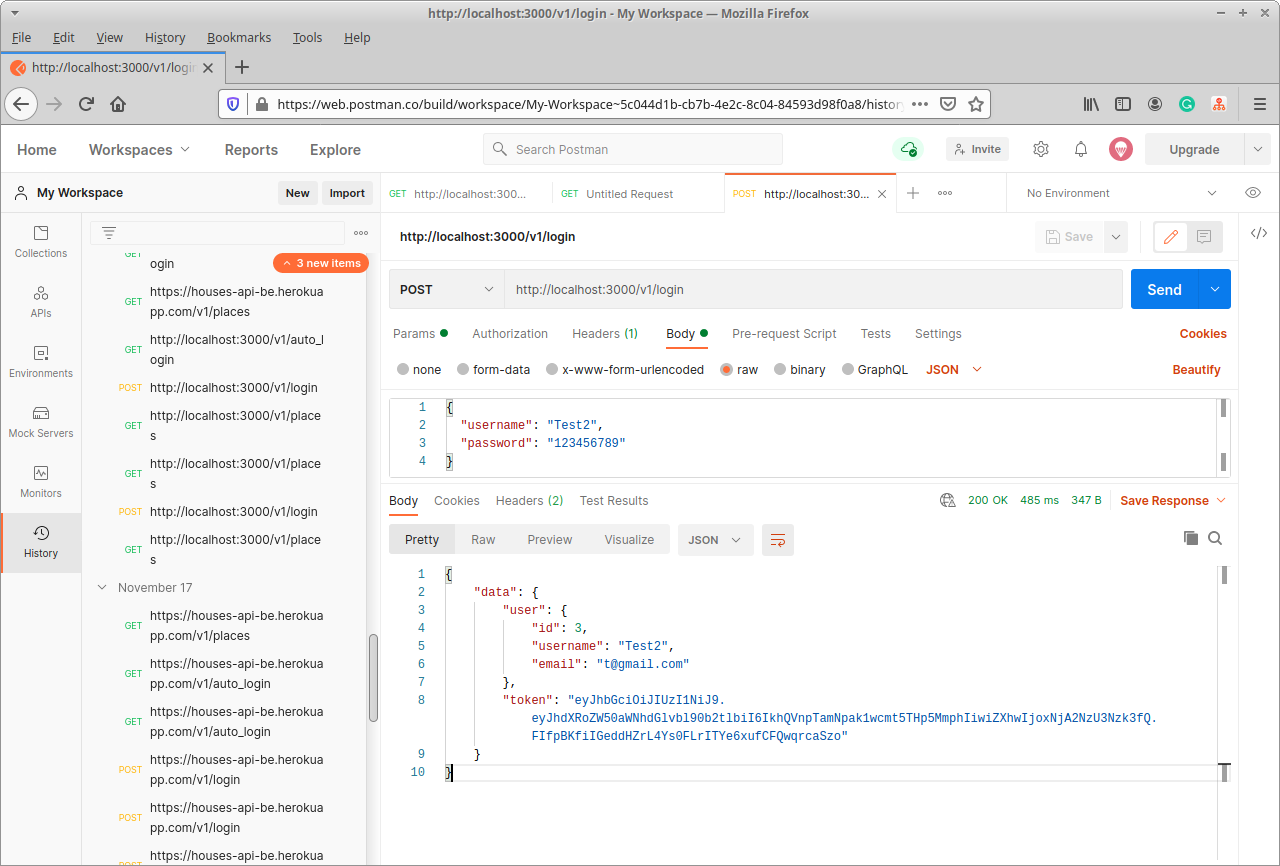1280x866 pixels.
Task: Show the 3 new items
Action: (321, 263)
